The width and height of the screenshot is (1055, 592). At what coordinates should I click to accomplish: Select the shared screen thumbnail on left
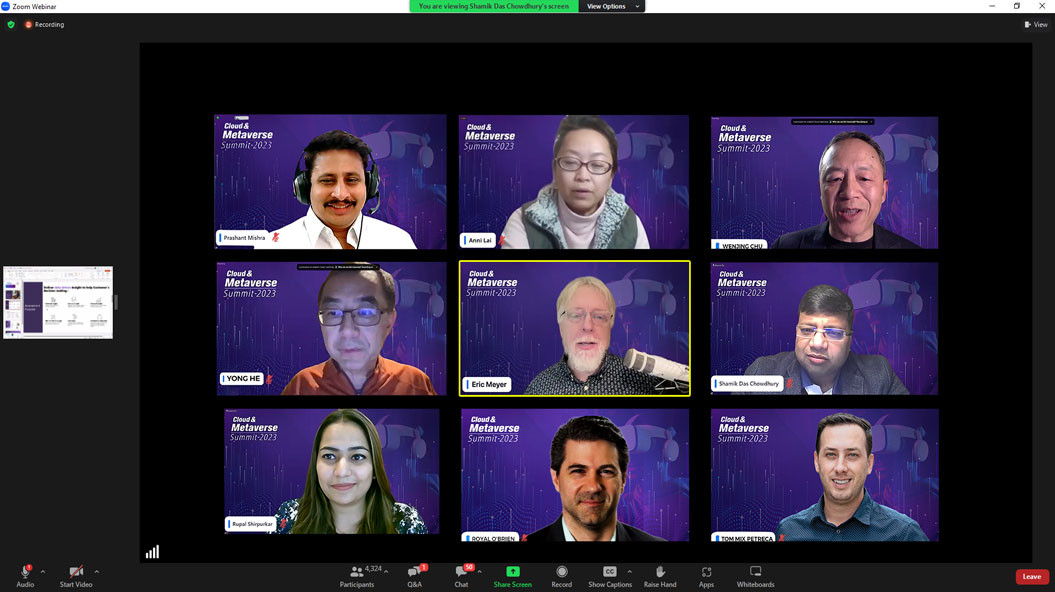[x=58, y=302]
